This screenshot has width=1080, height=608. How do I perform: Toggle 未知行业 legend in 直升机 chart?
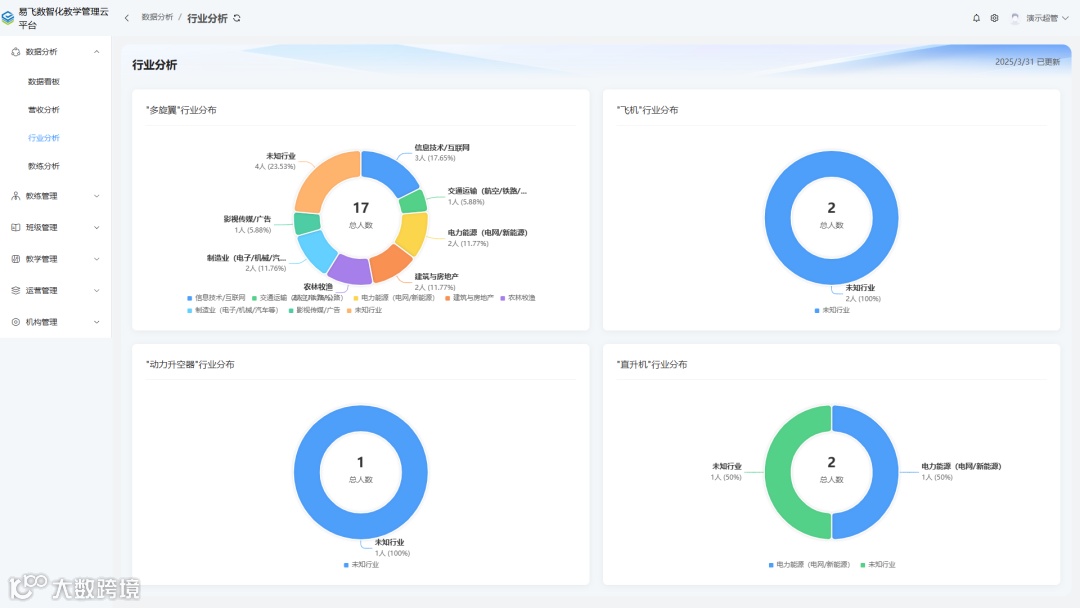[x=878, y=565]
